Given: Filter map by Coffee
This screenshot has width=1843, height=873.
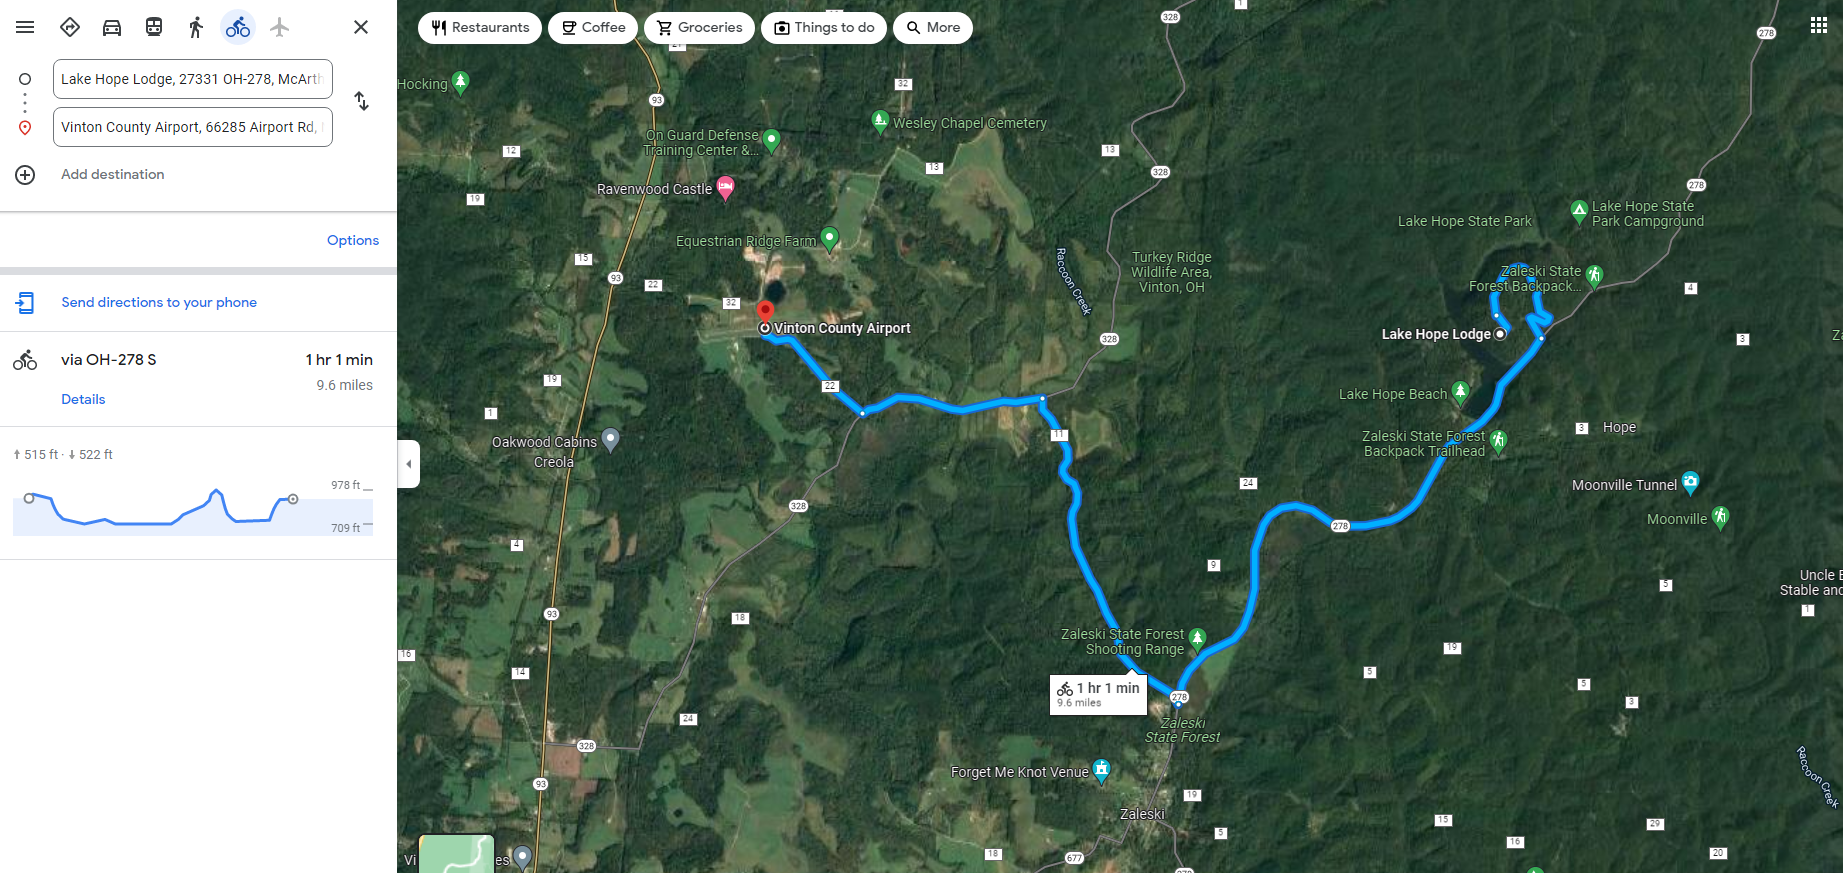Looking at the screenshot, I should click(593, 27).
